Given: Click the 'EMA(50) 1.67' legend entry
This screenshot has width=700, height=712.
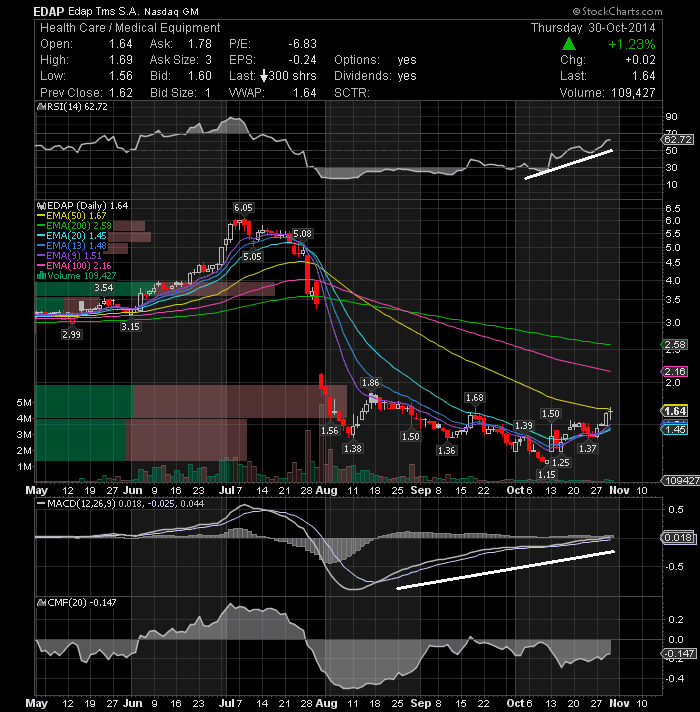Looking at the screenshot, I should (x=72, y=216).
